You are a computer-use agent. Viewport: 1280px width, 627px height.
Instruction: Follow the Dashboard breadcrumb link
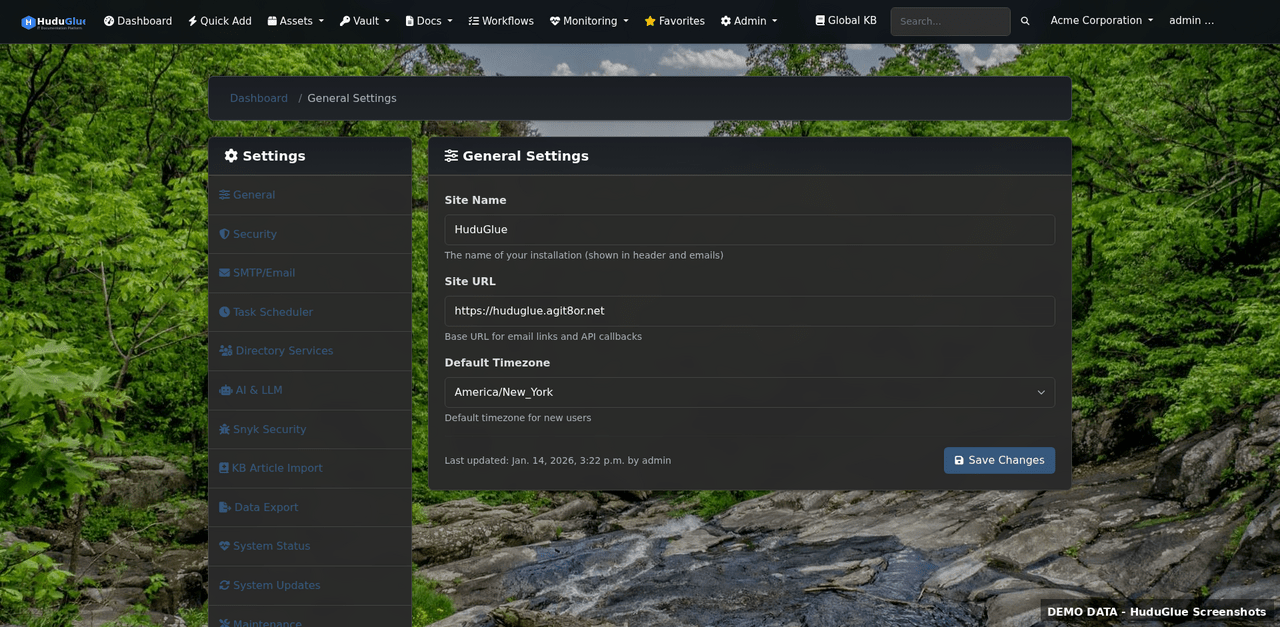[x=259, y=98]
